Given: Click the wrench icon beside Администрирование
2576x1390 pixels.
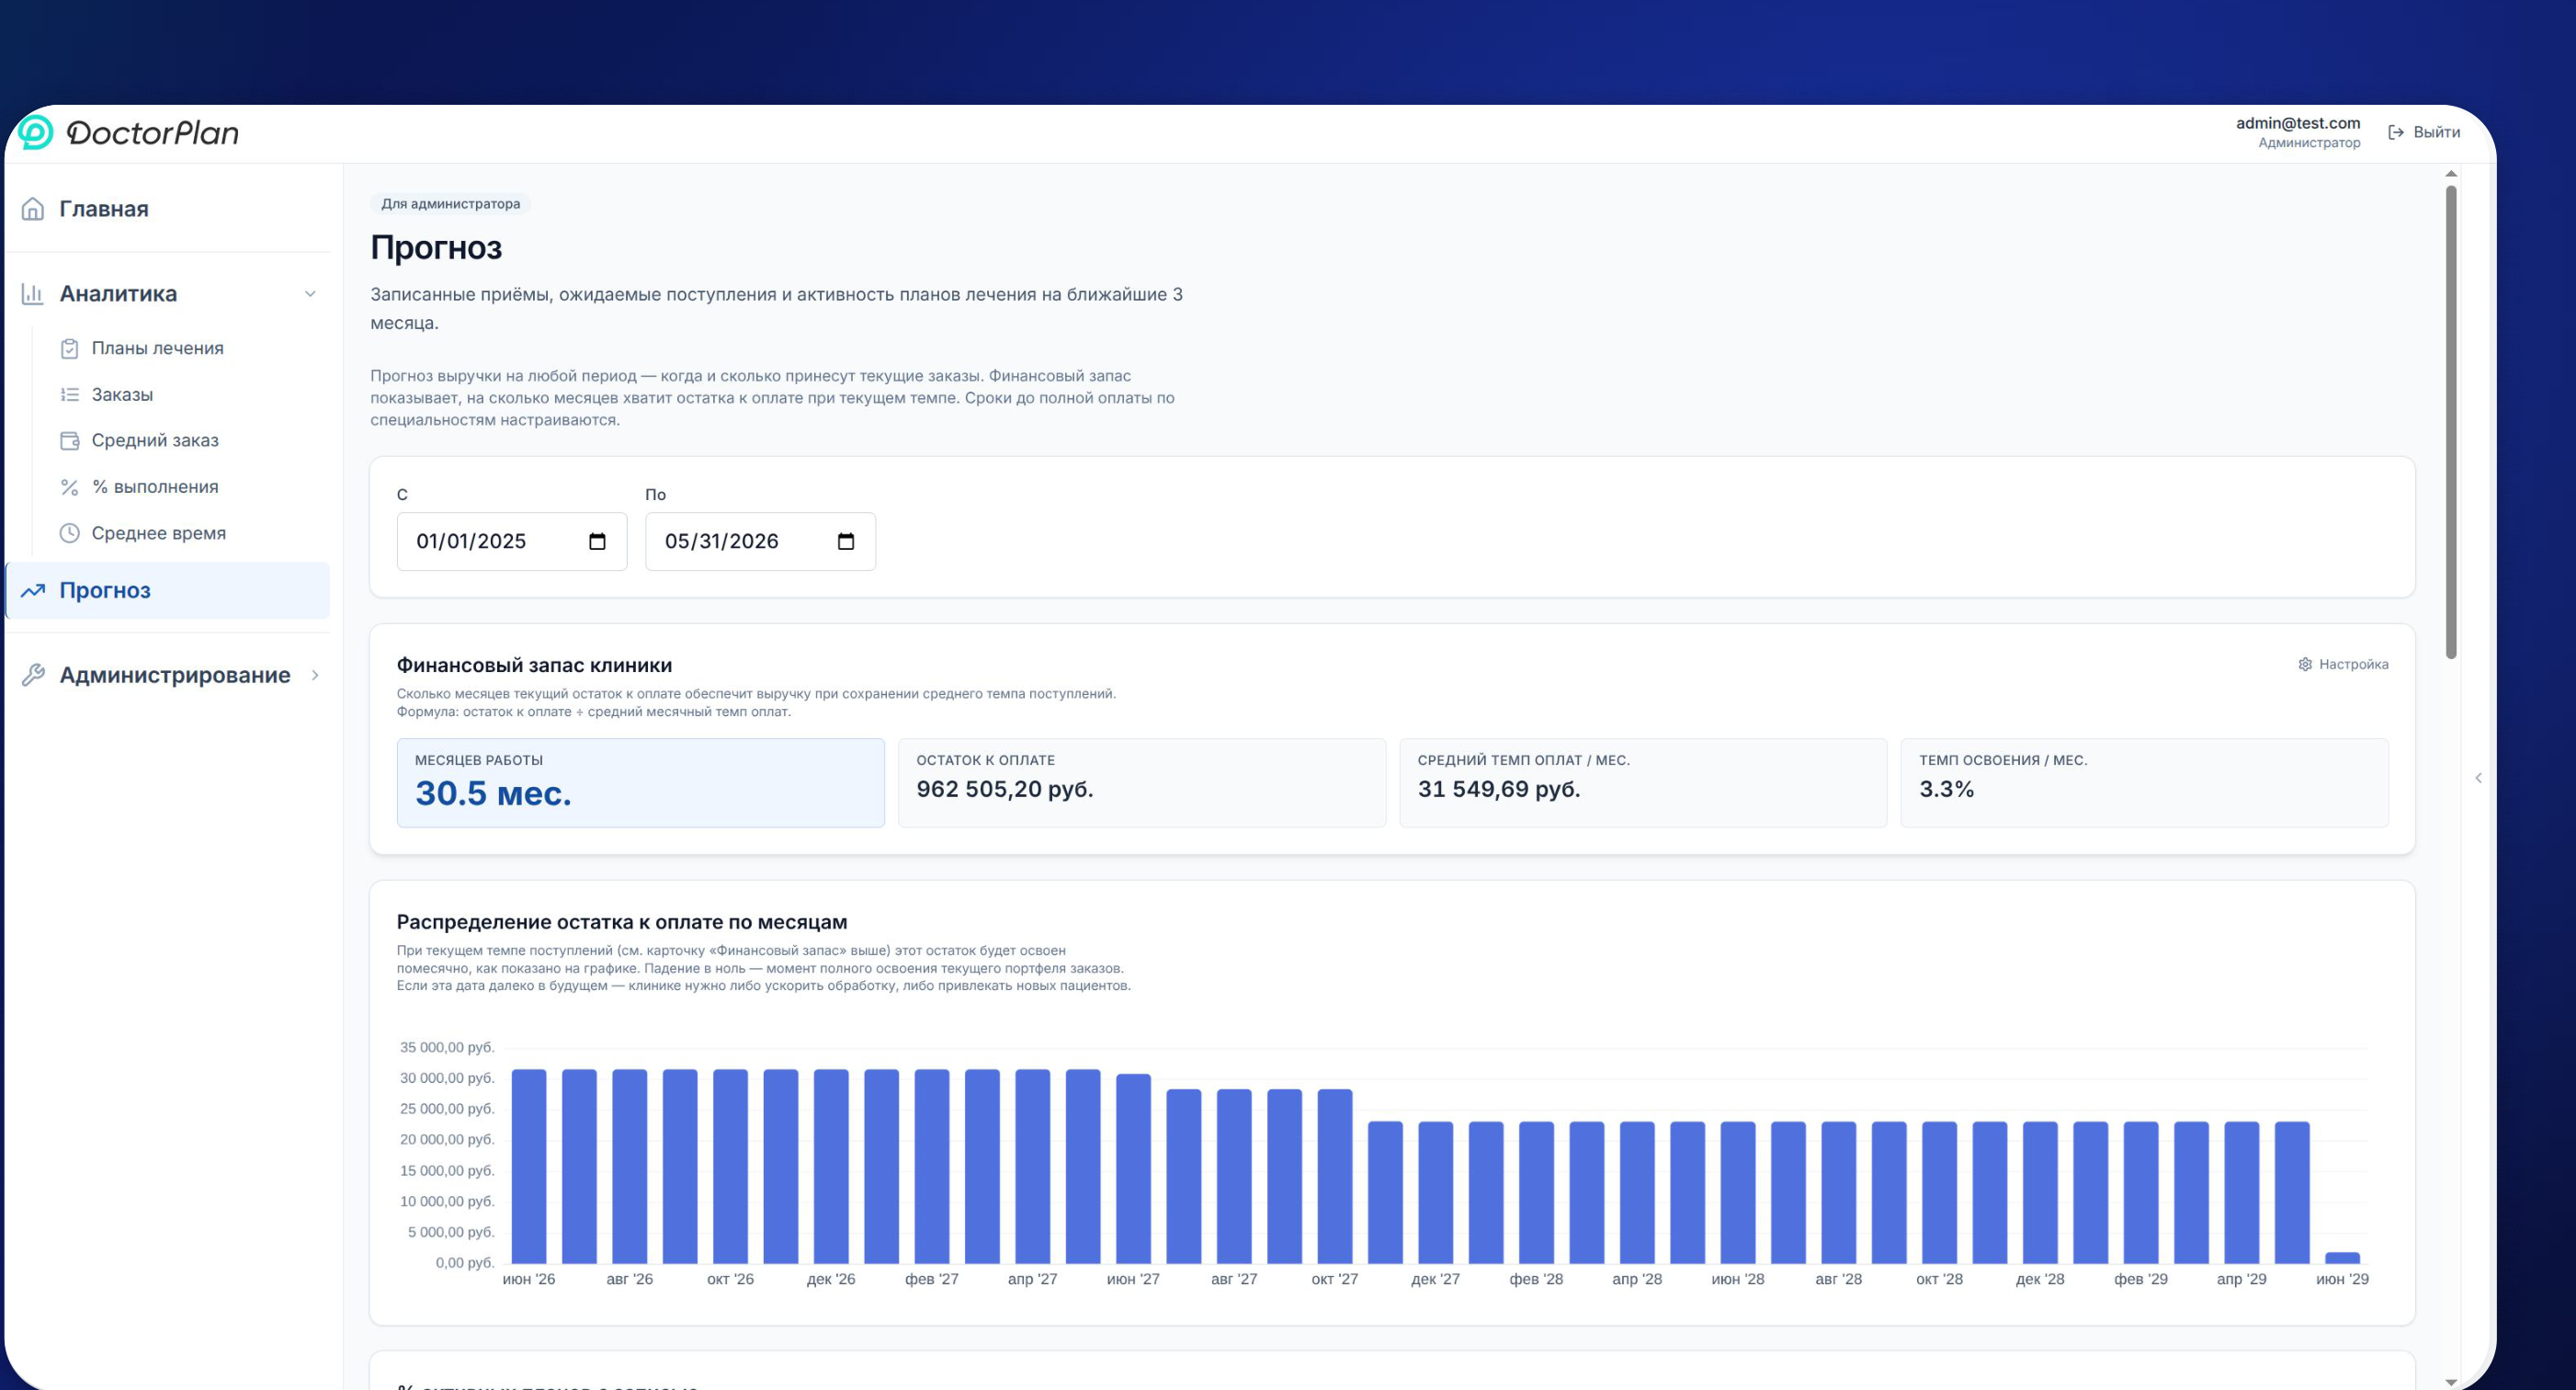Looking at the screenshot, I should pyautogui.click(x=33, y=675).
